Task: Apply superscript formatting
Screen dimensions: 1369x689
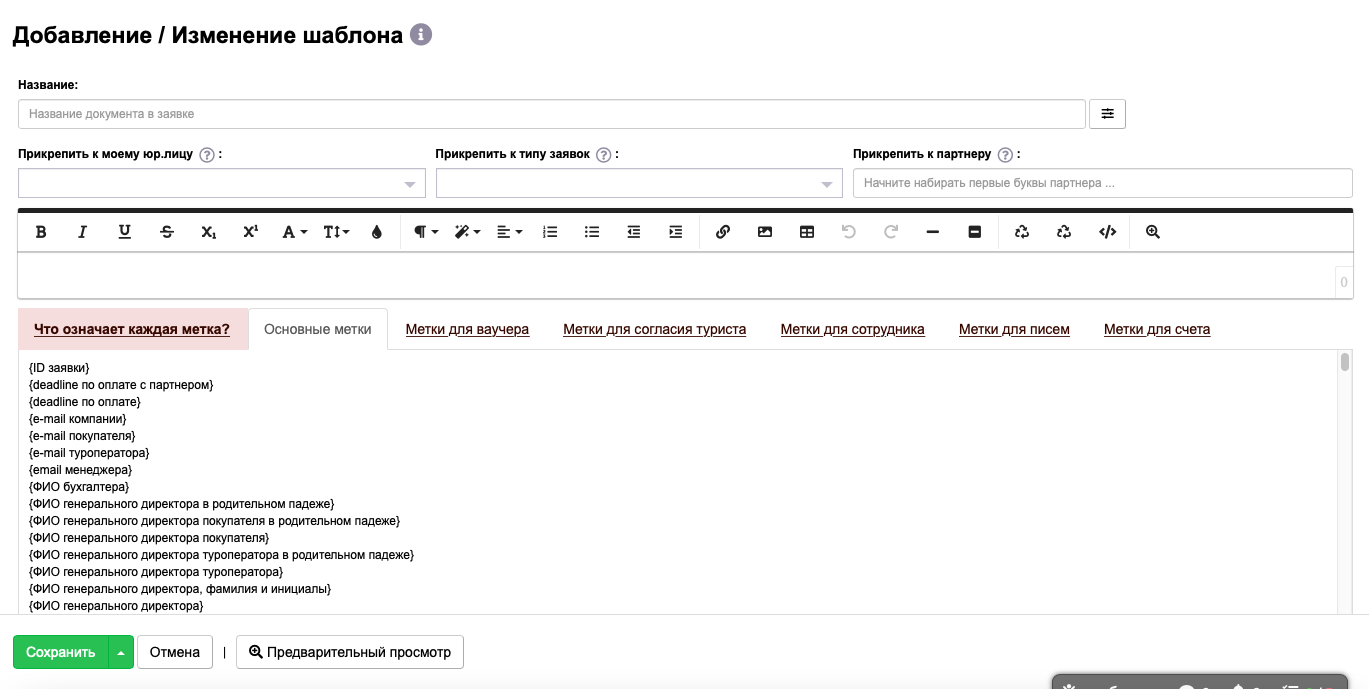Action: point(251,232)
